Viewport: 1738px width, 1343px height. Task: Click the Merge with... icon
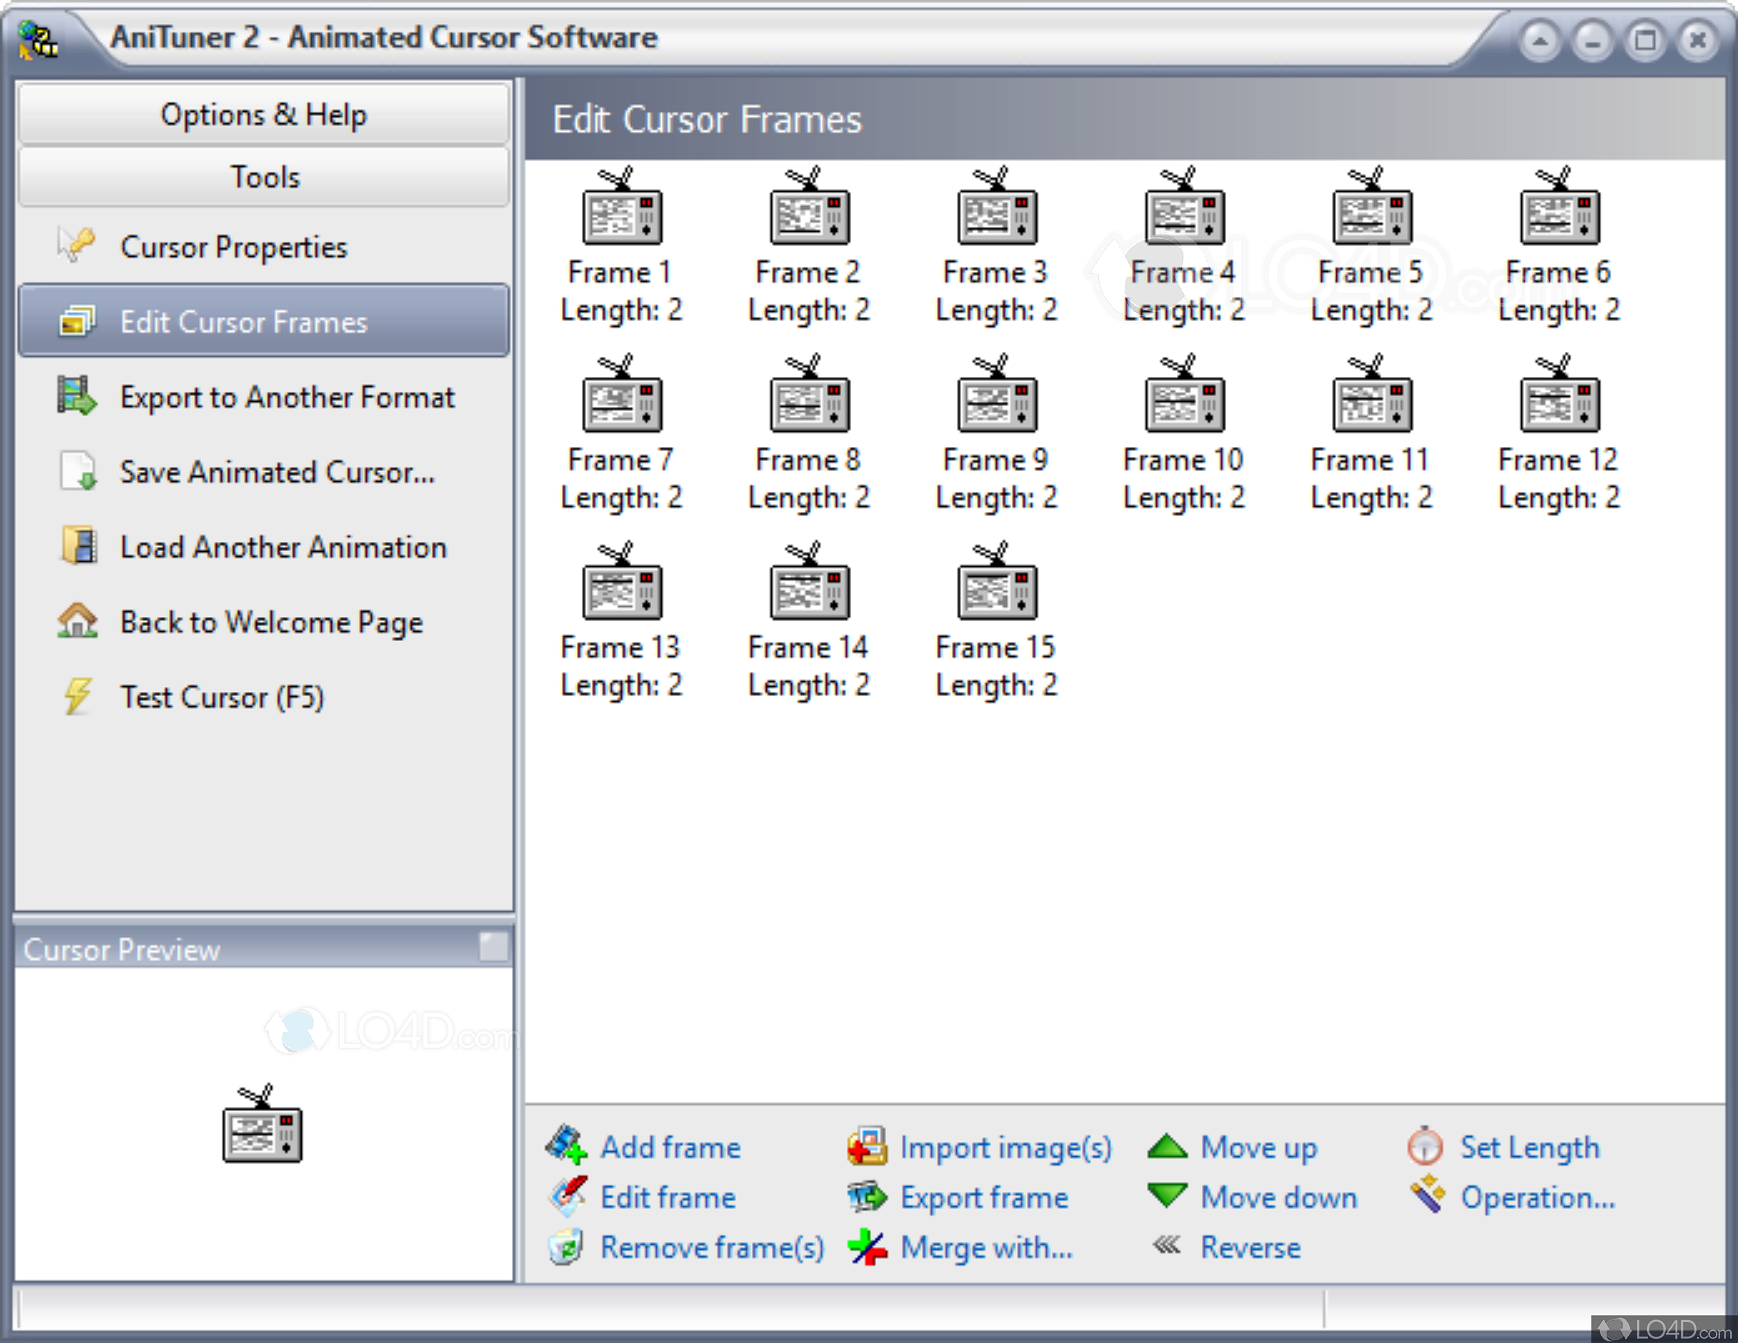click(867, 1247)
